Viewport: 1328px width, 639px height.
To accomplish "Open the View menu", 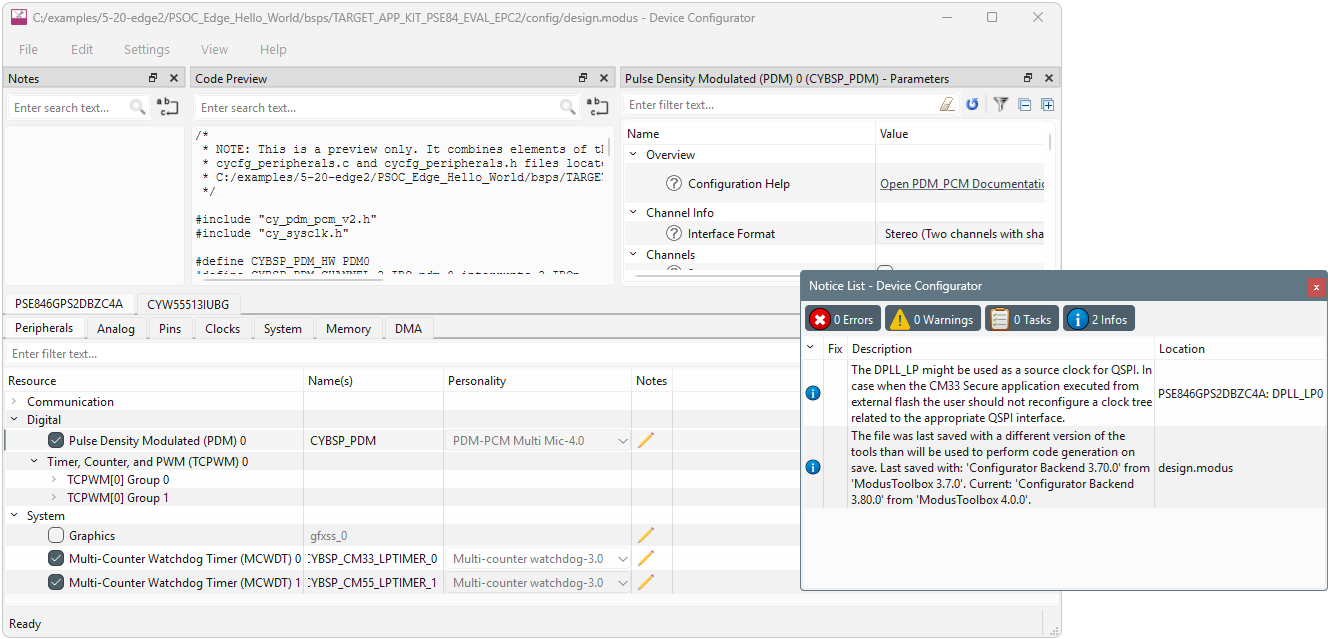I will click(x=214, y=49).
